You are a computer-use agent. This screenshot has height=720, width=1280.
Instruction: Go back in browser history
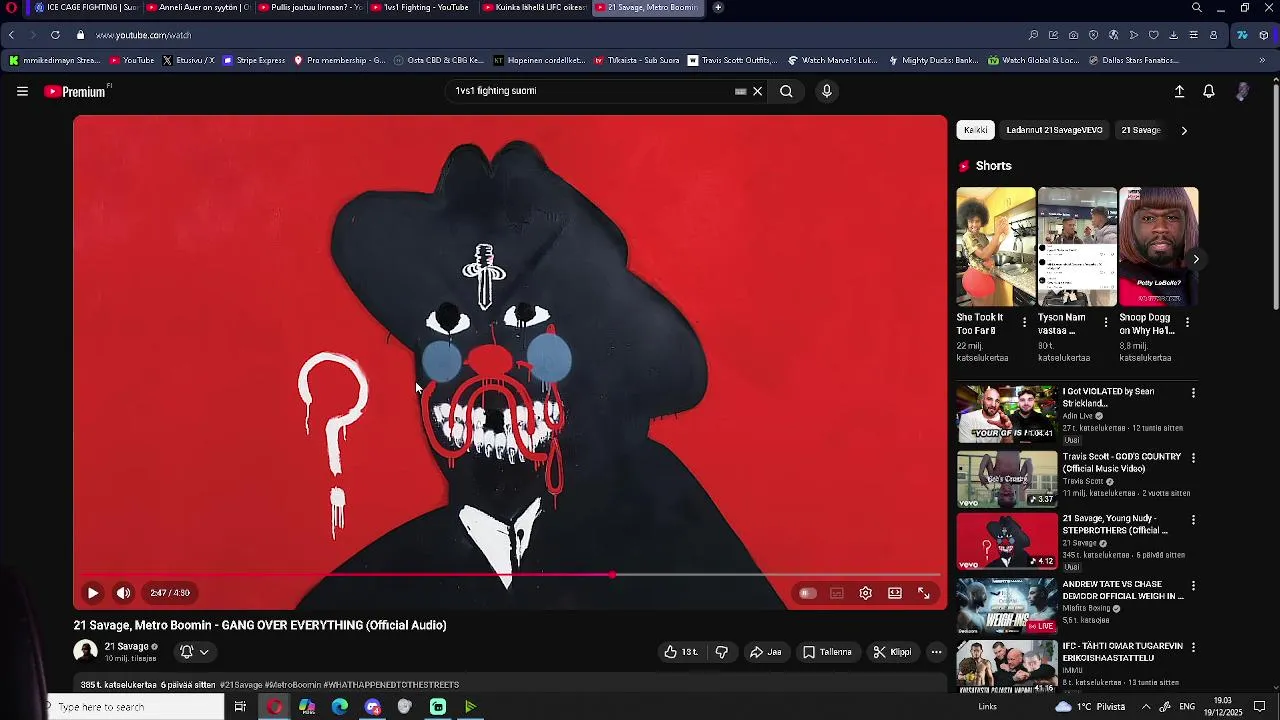coord(11,35)
